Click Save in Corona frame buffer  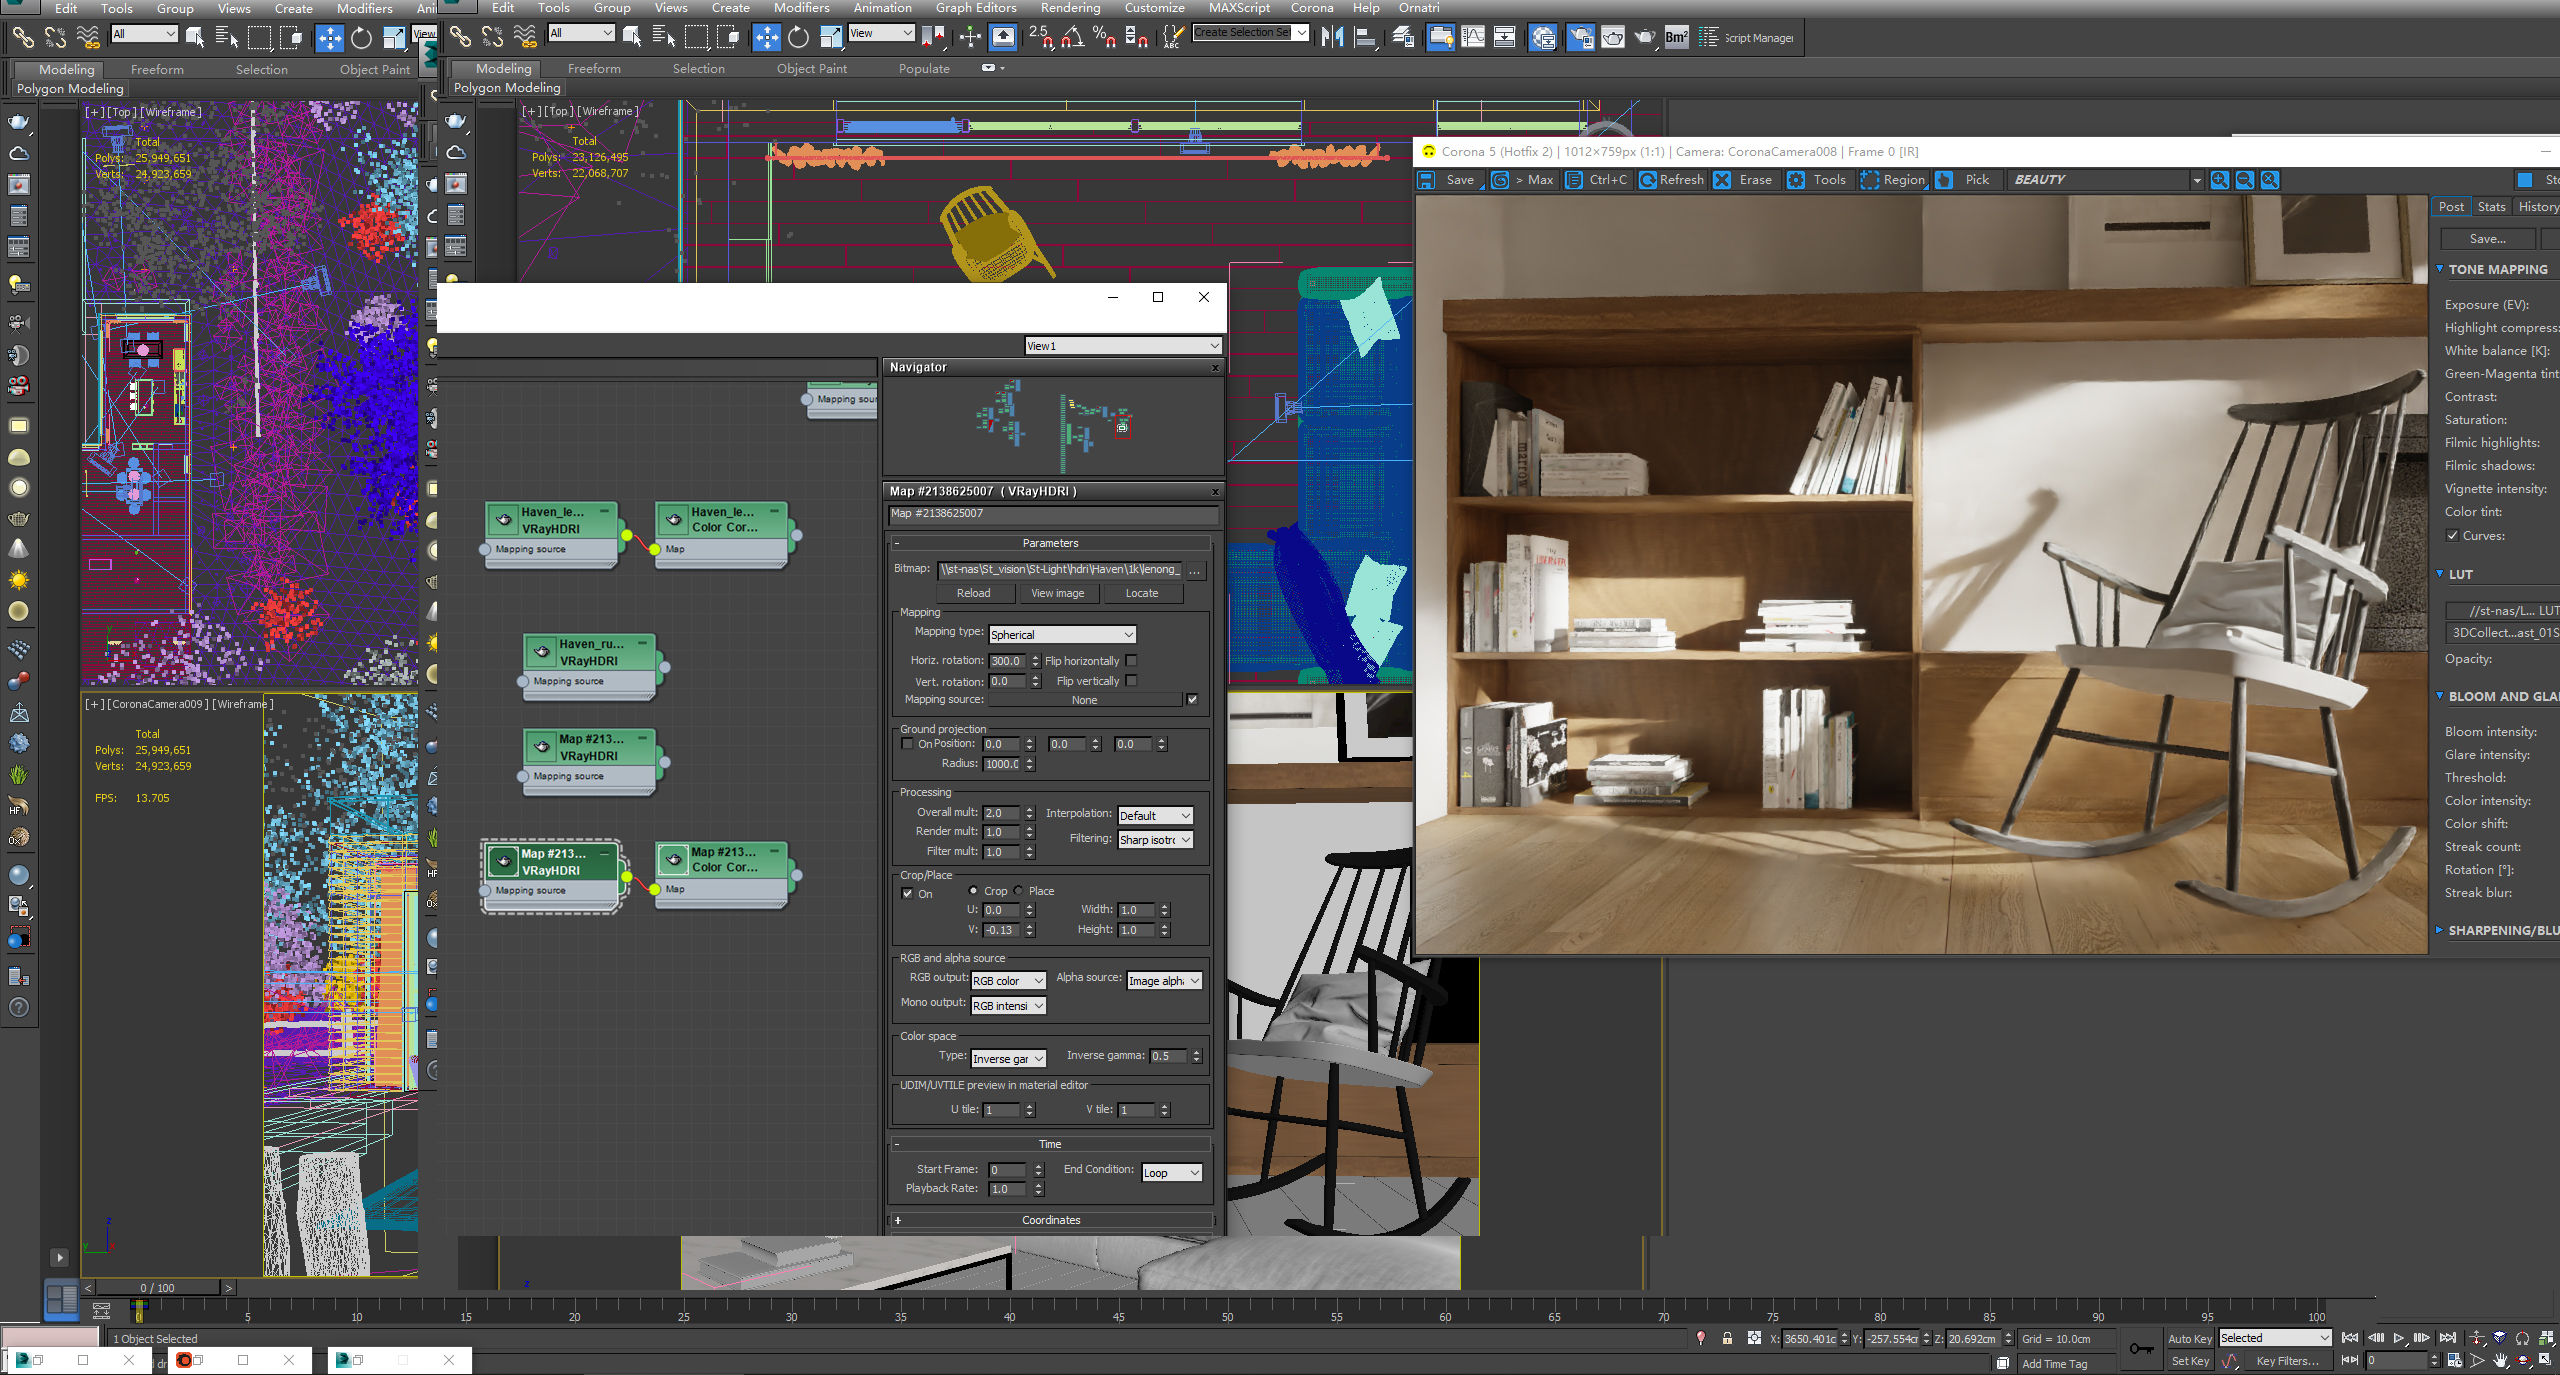click(1449, 180)
